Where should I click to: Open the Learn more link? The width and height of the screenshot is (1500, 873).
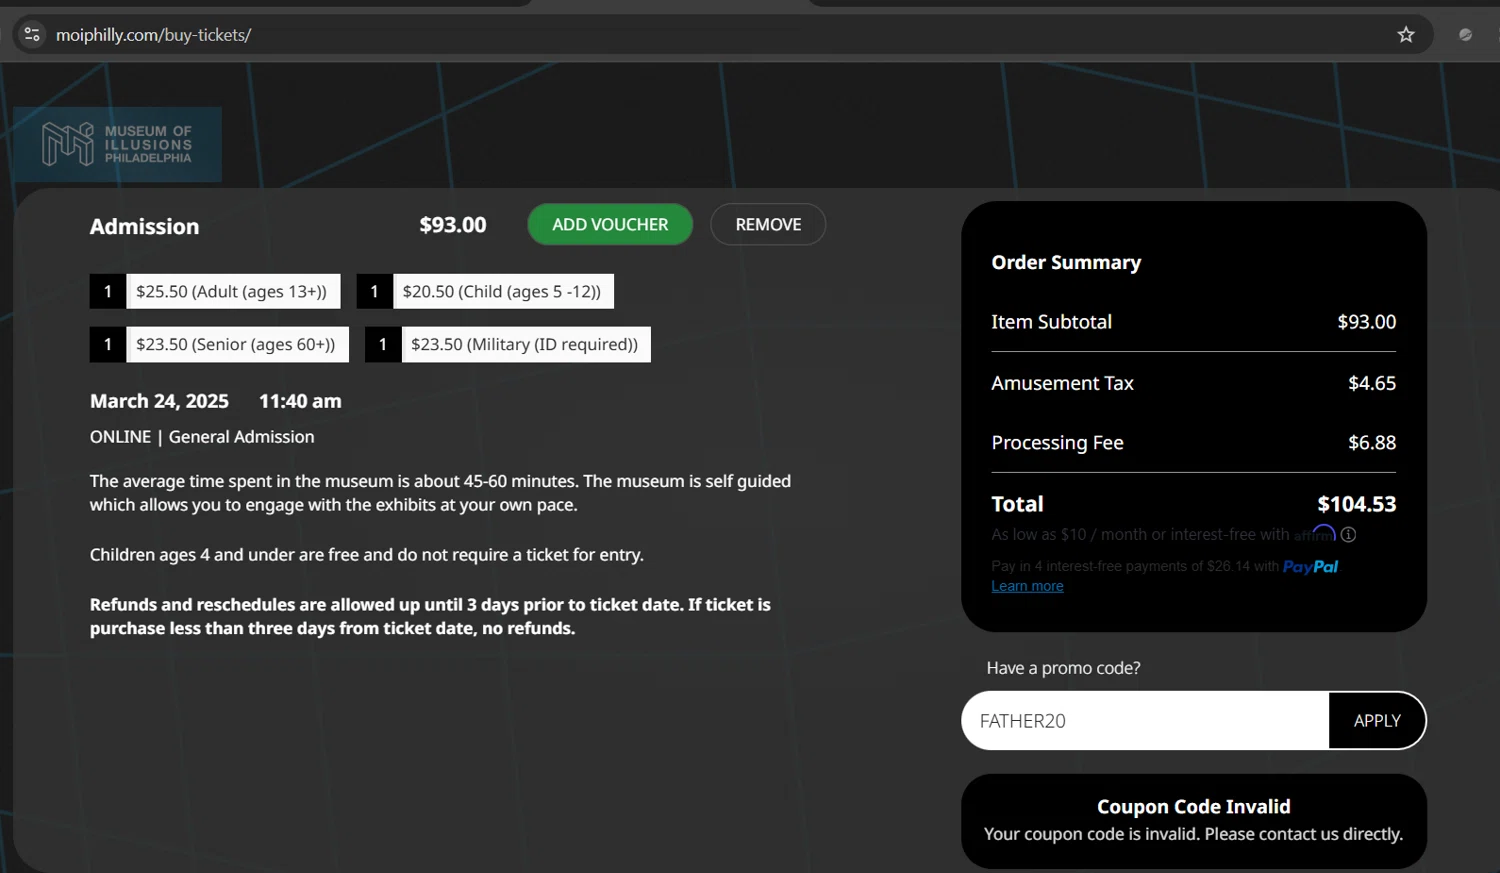[1027, 586]
